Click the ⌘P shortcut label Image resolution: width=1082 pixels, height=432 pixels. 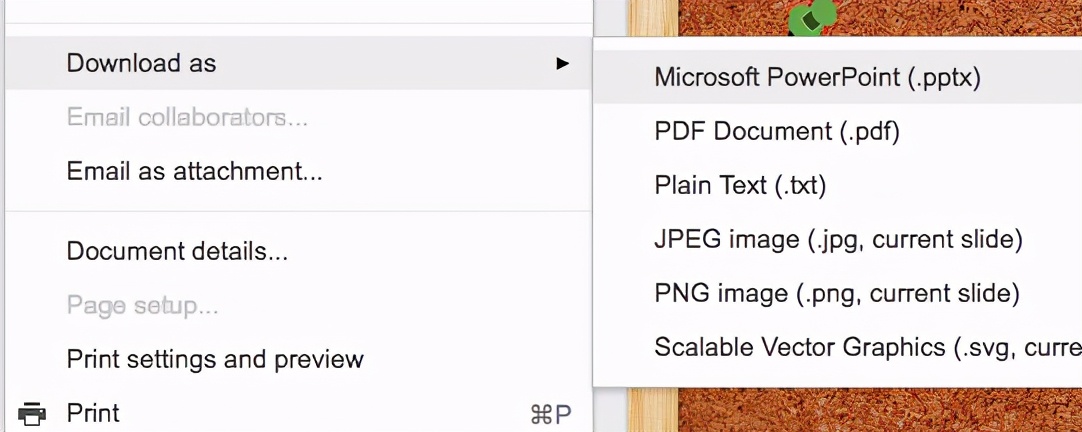[551, 414]
